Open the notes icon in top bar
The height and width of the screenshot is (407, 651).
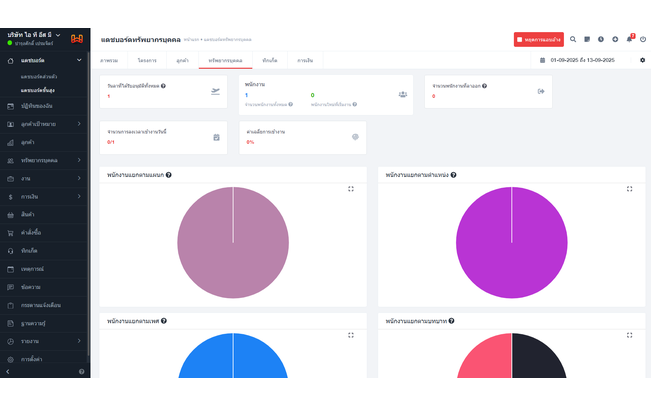[587, 39]
